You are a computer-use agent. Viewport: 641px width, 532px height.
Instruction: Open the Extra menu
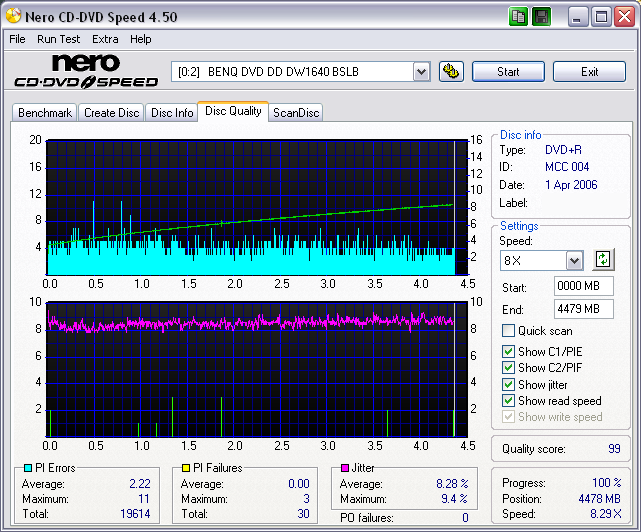point(105,39)
